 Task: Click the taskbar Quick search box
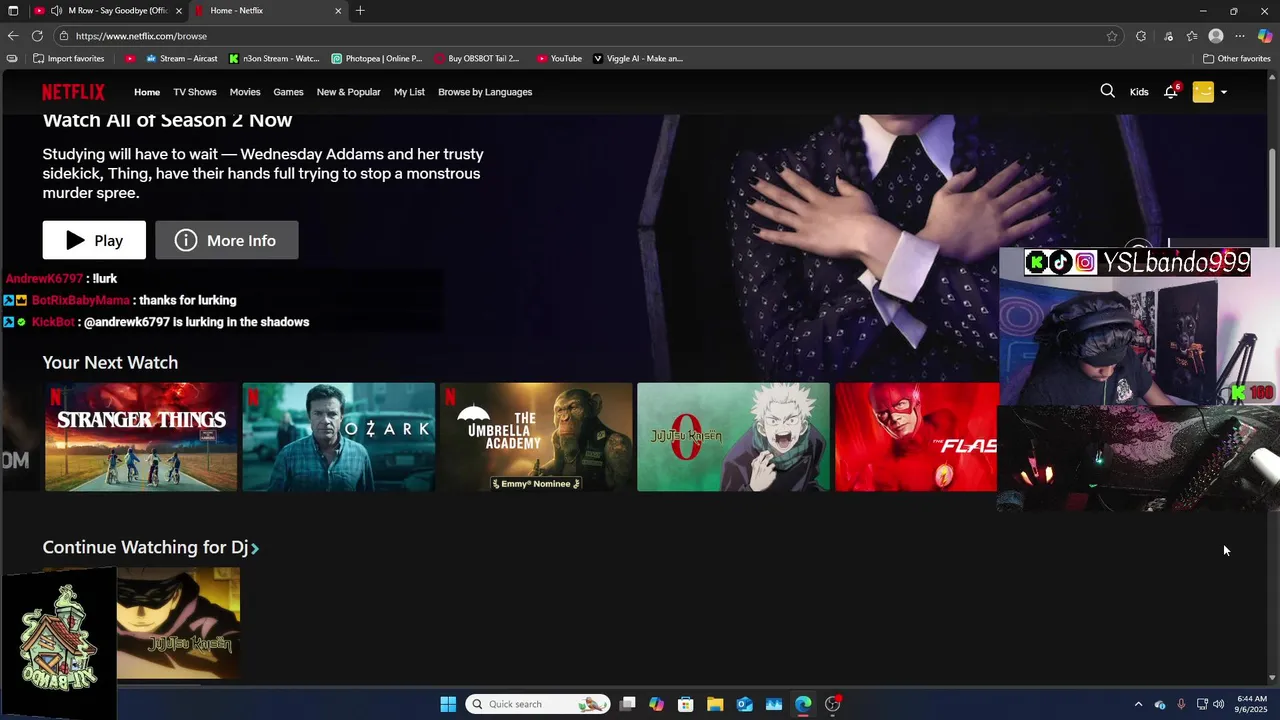pos(538,704)
